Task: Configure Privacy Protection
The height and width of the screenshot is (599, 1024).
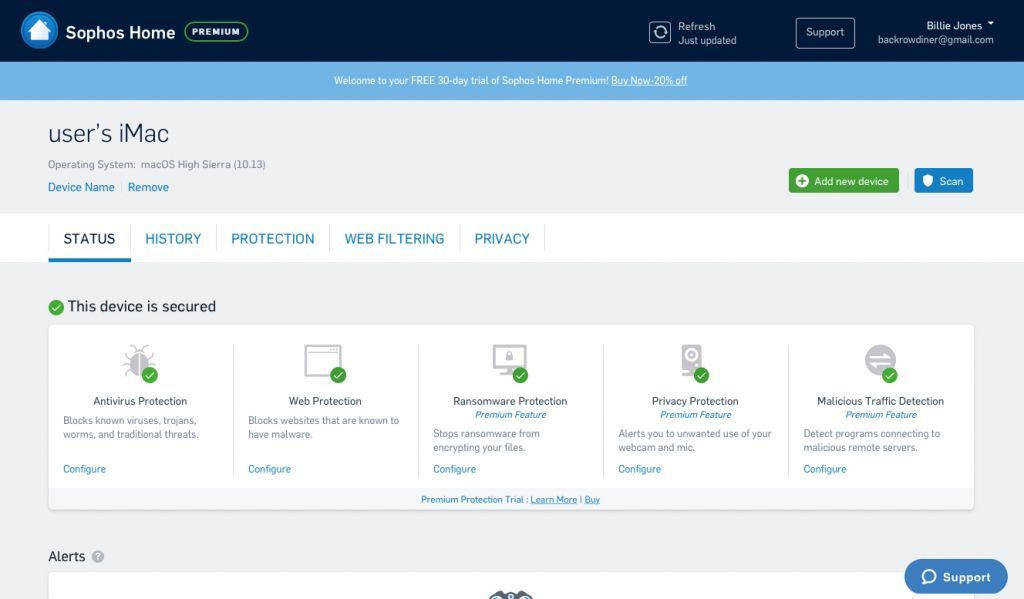Action: pyautogui.click(x=639, y=469)
